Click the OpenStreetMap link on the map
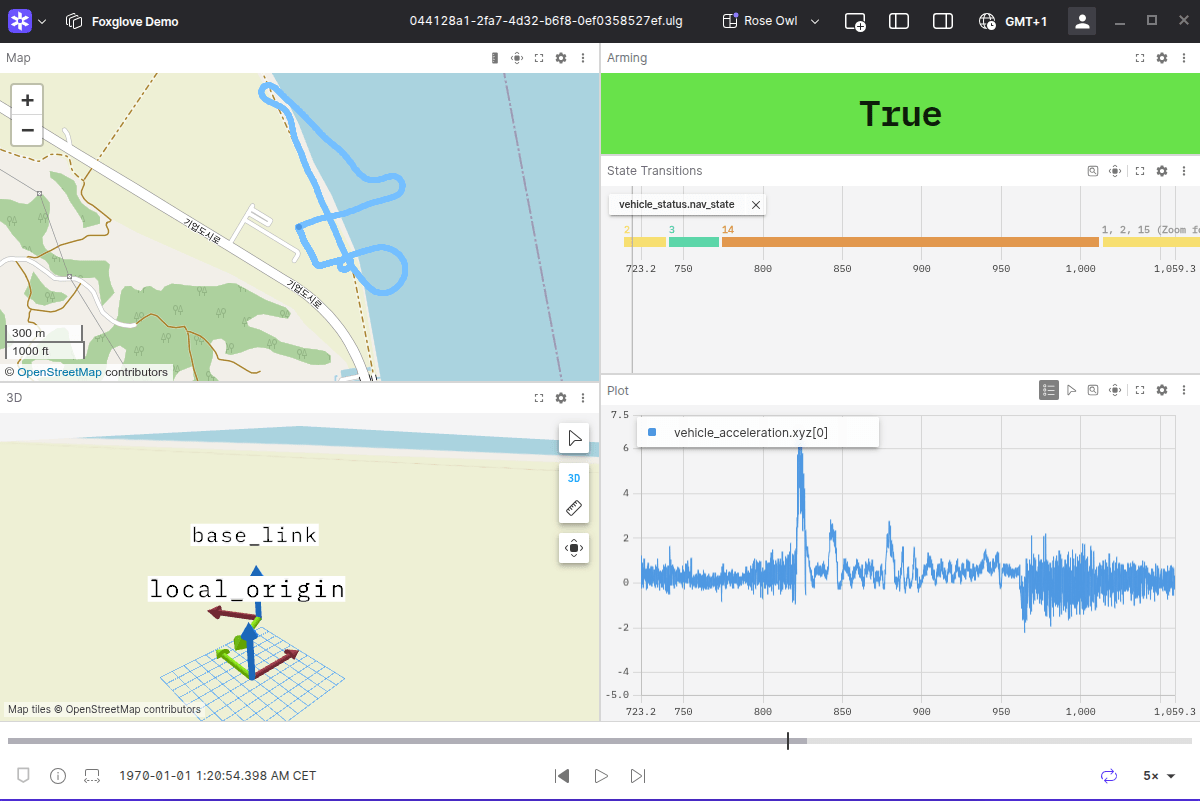Viewport: 1200px width, 801px height. click(59, 372)
